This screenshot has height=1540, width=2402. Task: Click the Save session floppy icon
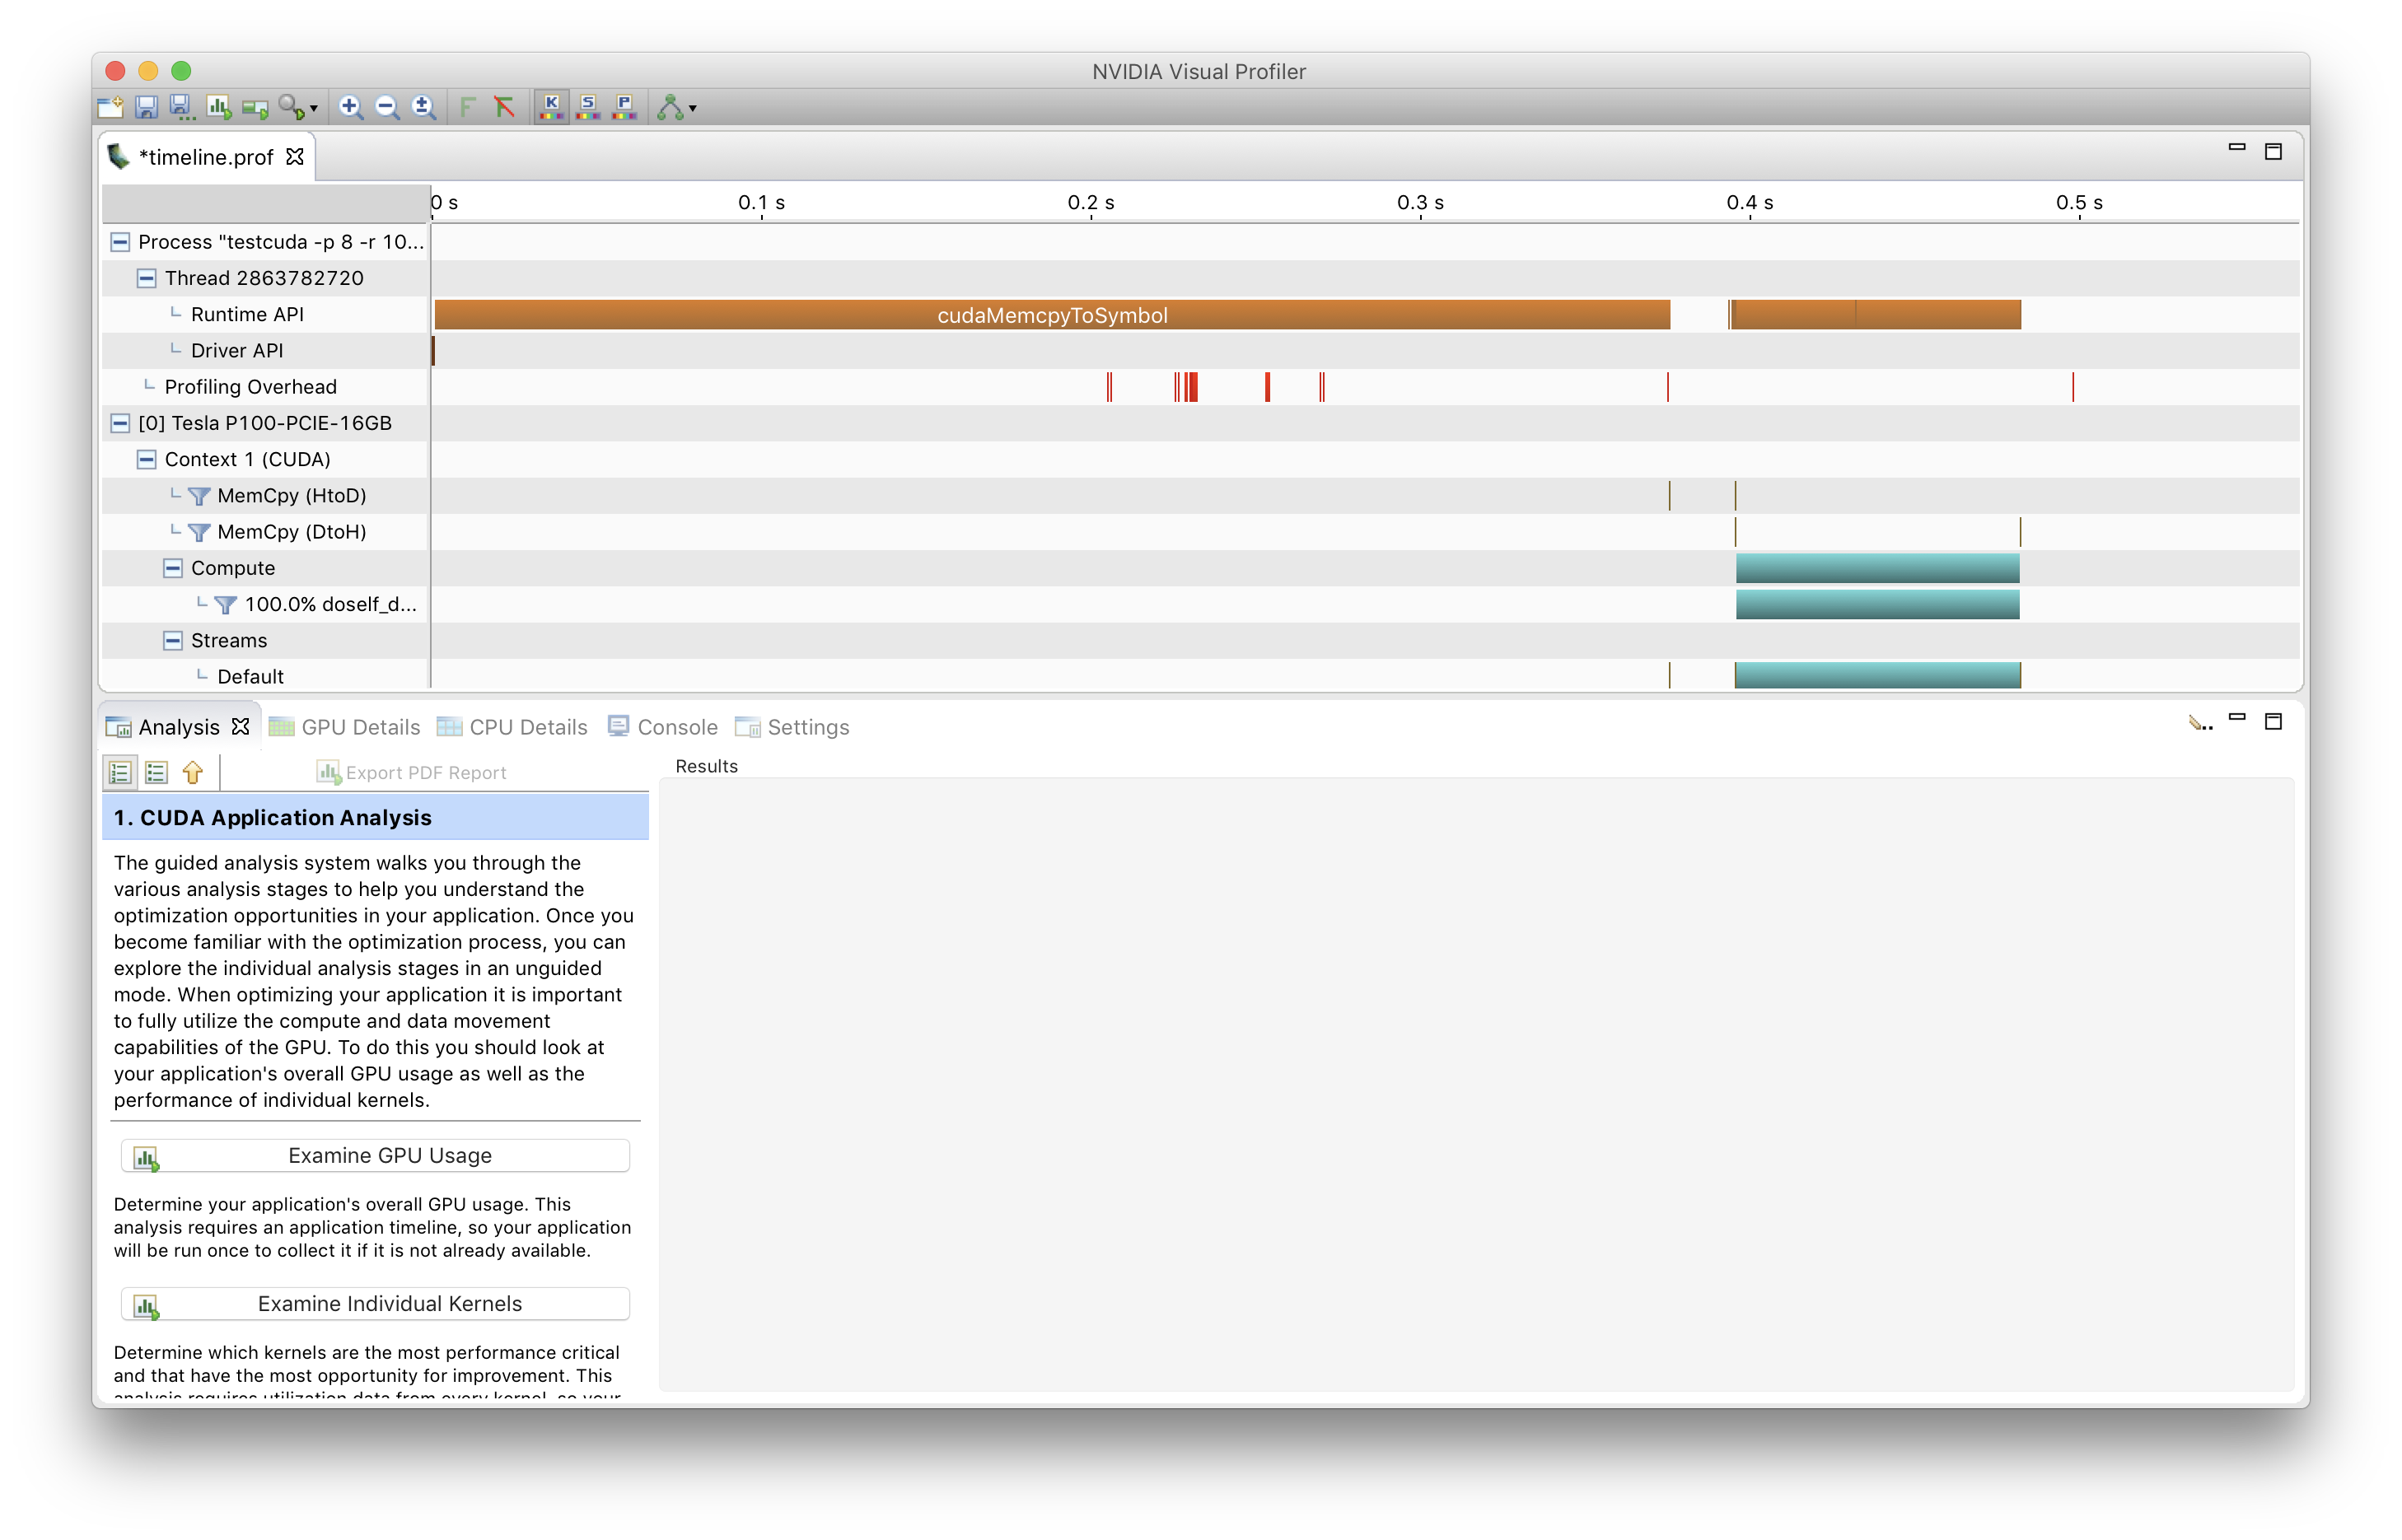[146, 107]
